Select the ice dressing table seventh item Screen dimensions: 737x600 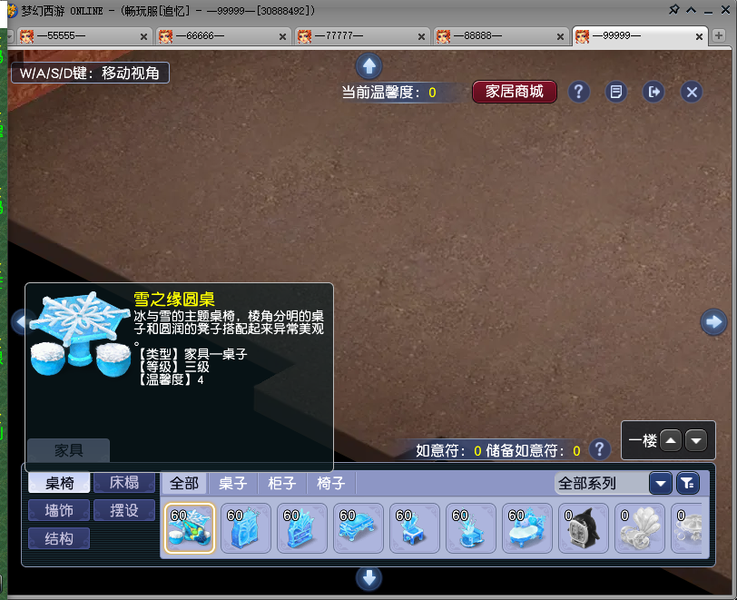[527, 528]
